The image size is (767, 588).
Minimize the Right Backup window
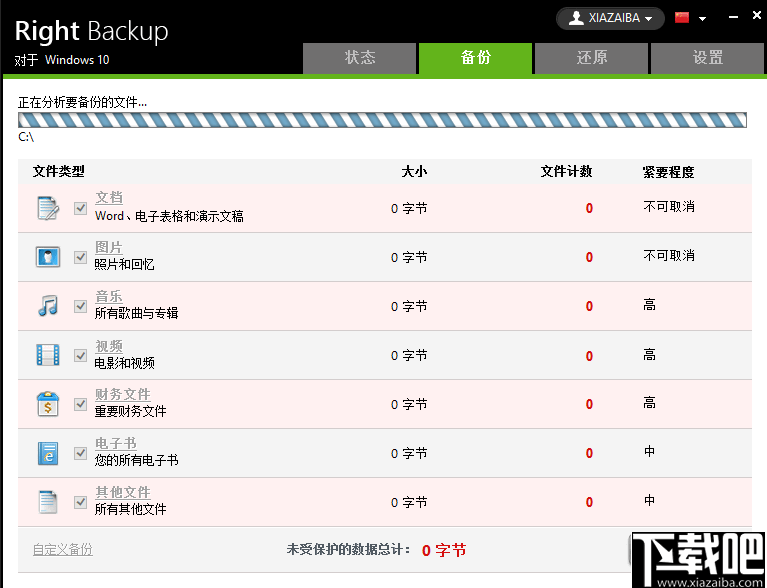(x=733, y=17)
